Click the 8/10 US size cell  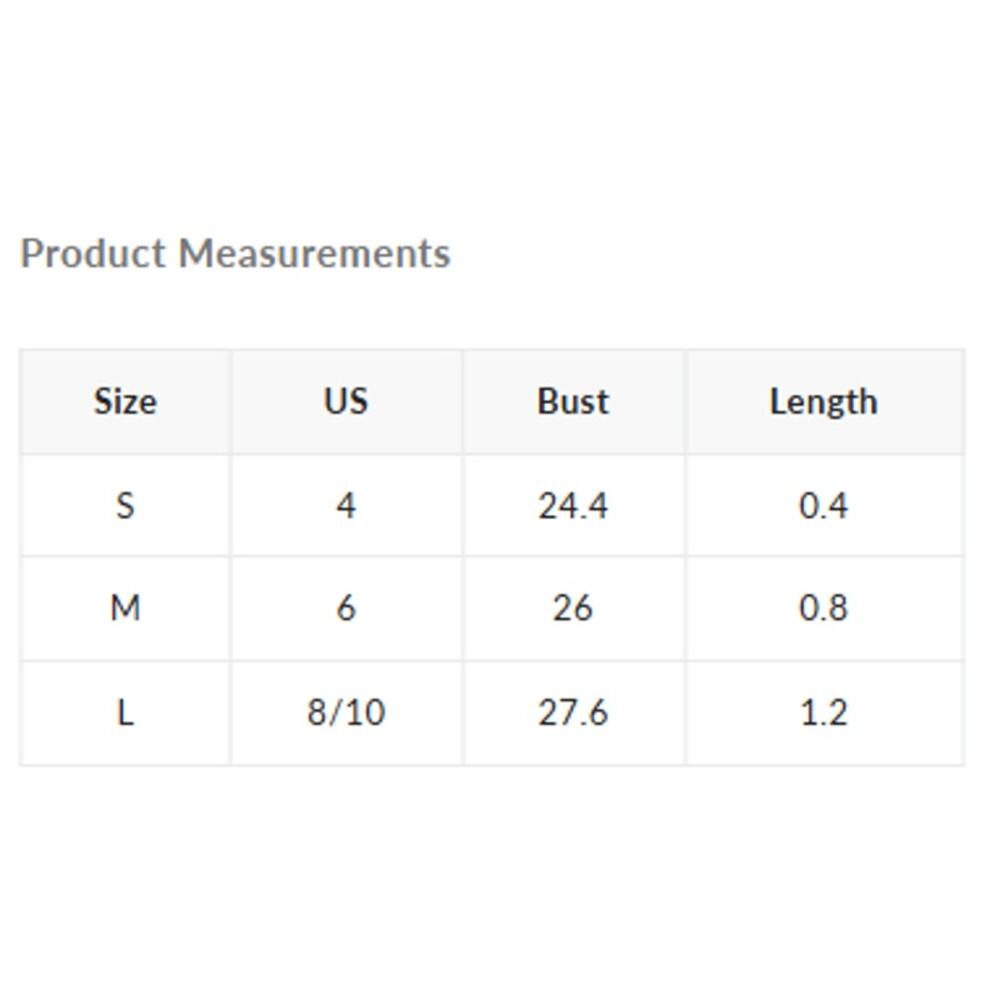346,713
